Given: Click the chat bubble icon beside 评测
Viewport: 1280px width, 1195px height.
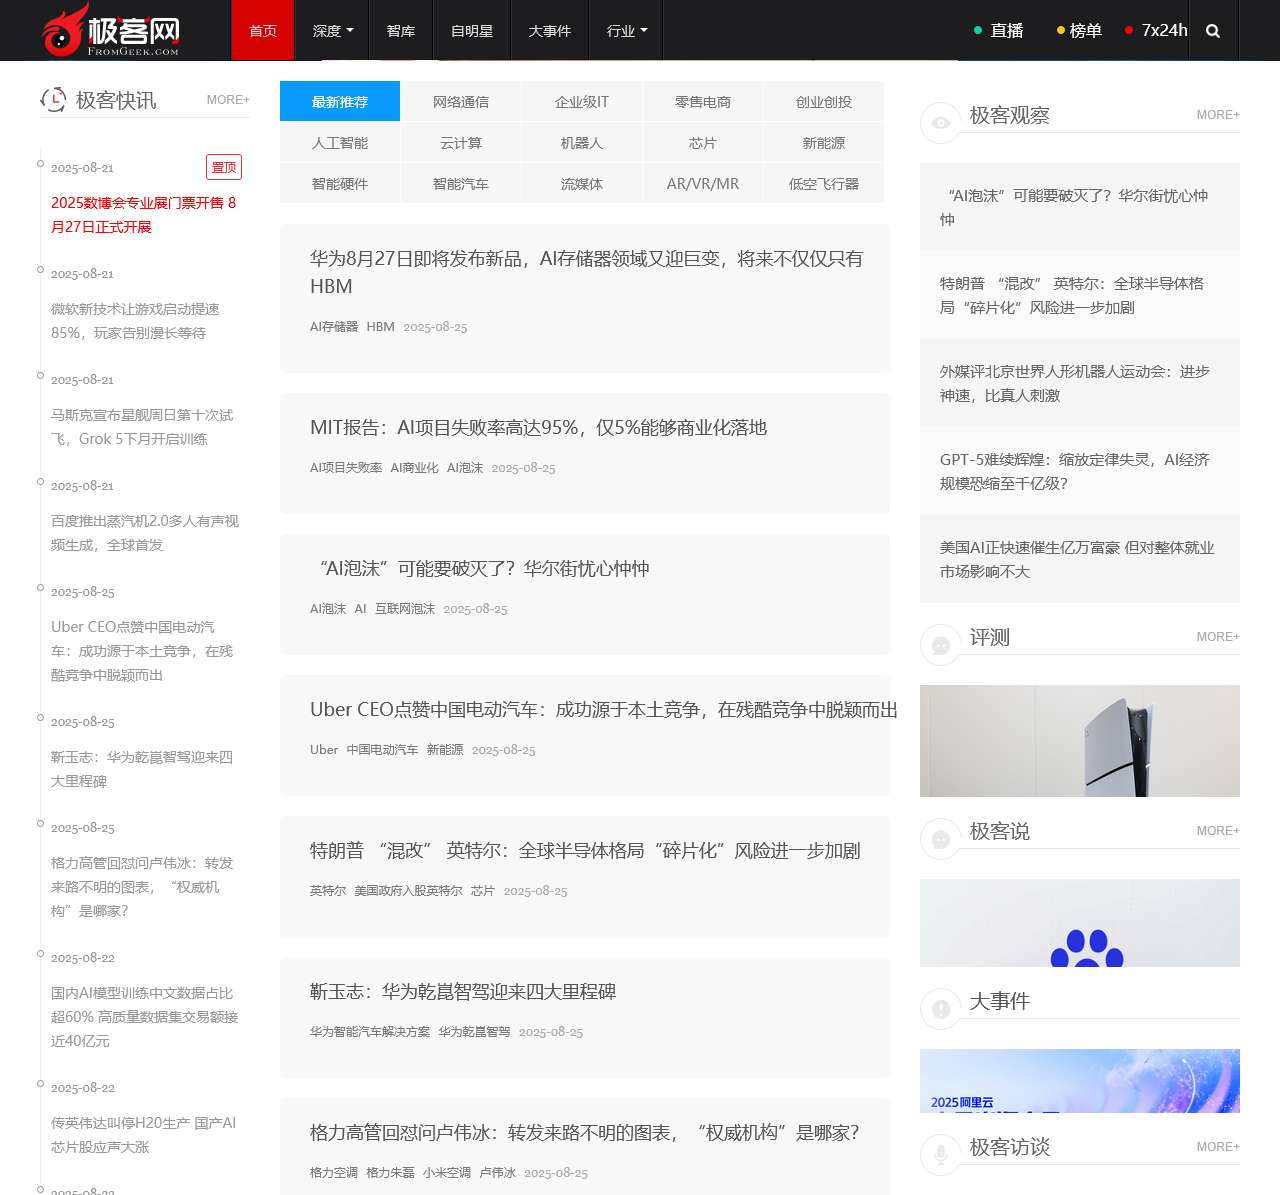Looking at the screenshot, I should tap(940, 645).
